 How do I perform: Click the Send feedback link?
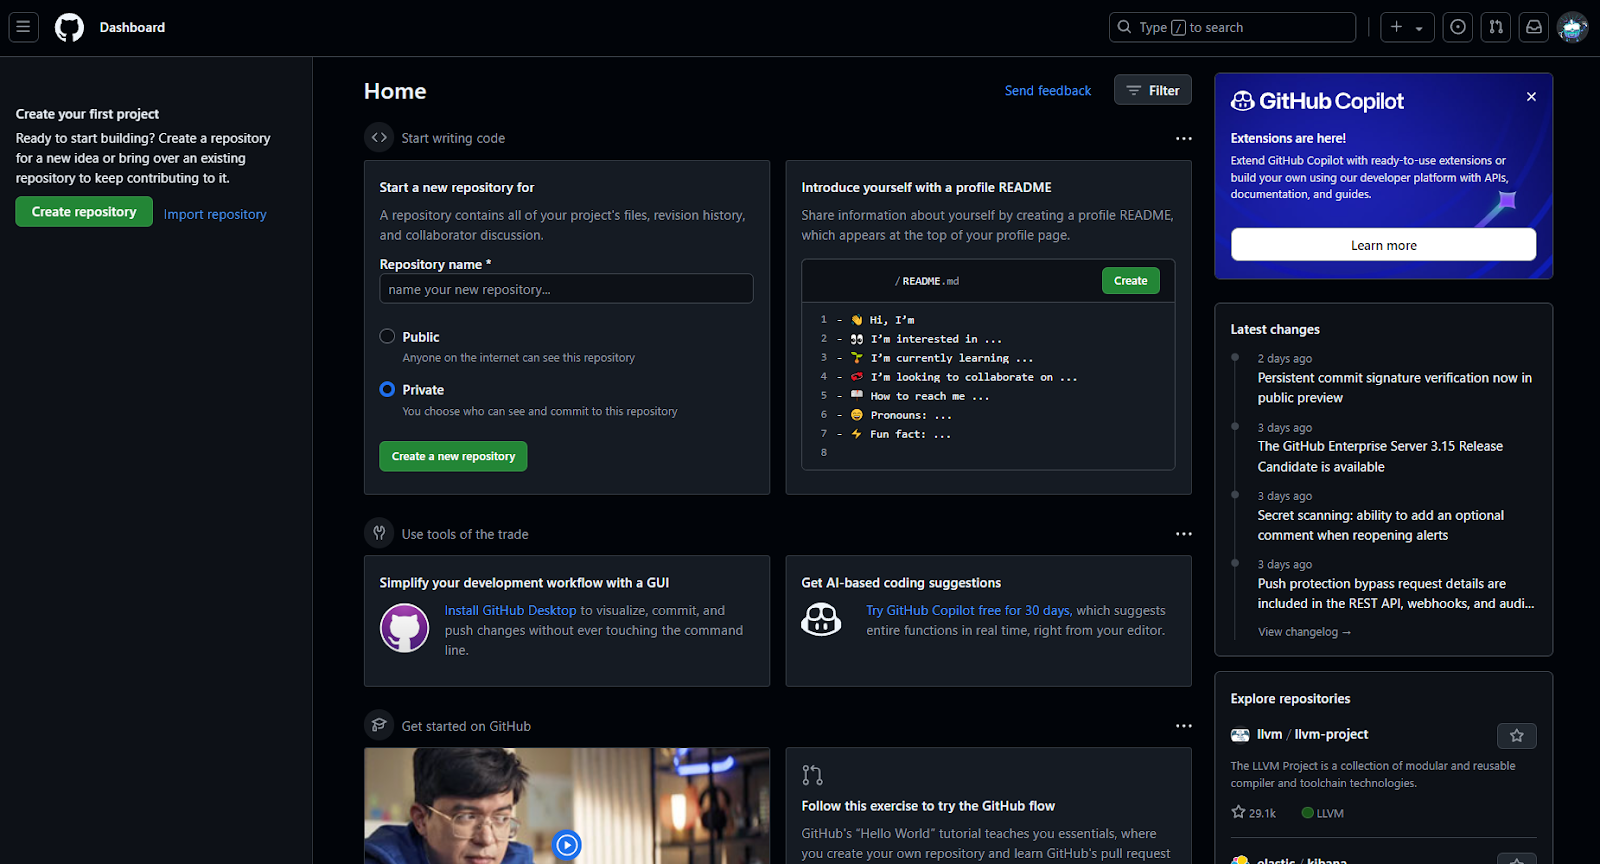(x=1048, y=90)
